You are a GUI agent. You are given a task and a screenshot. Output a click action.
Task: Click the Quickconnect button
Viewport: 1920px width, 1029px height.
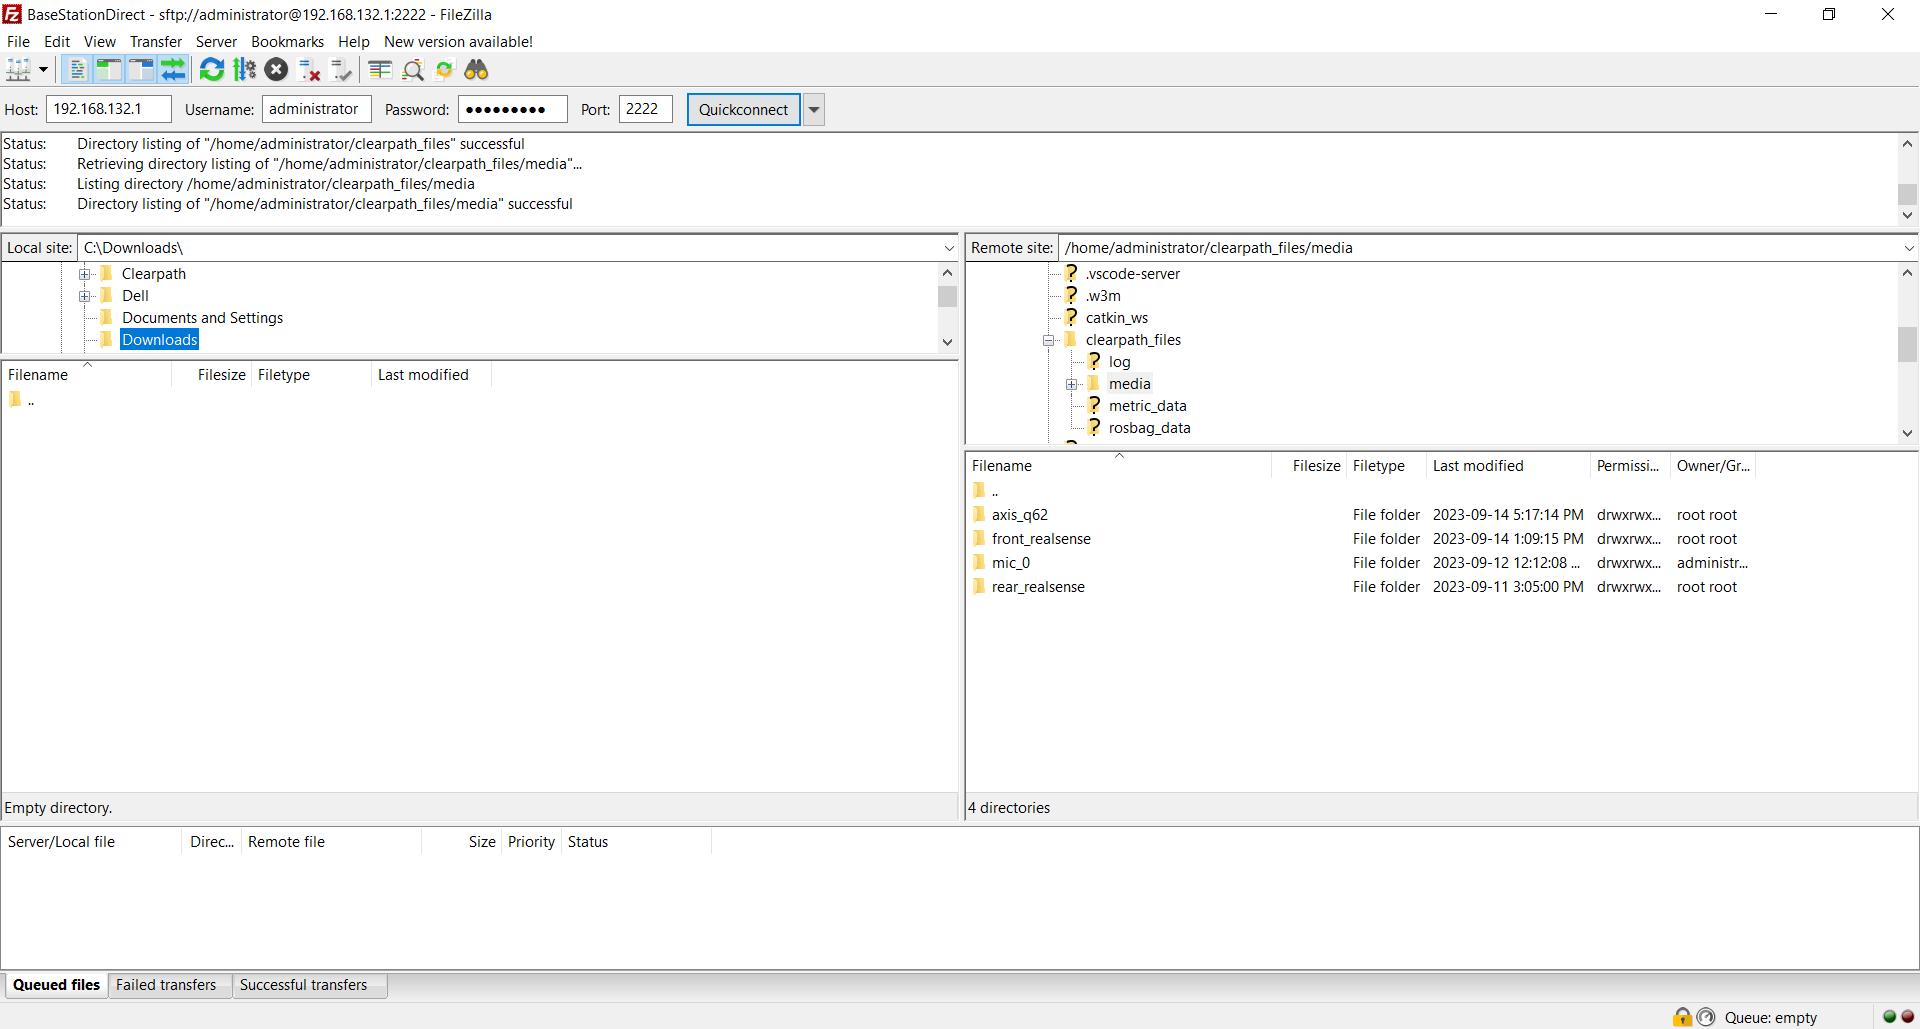click(743, 110)
